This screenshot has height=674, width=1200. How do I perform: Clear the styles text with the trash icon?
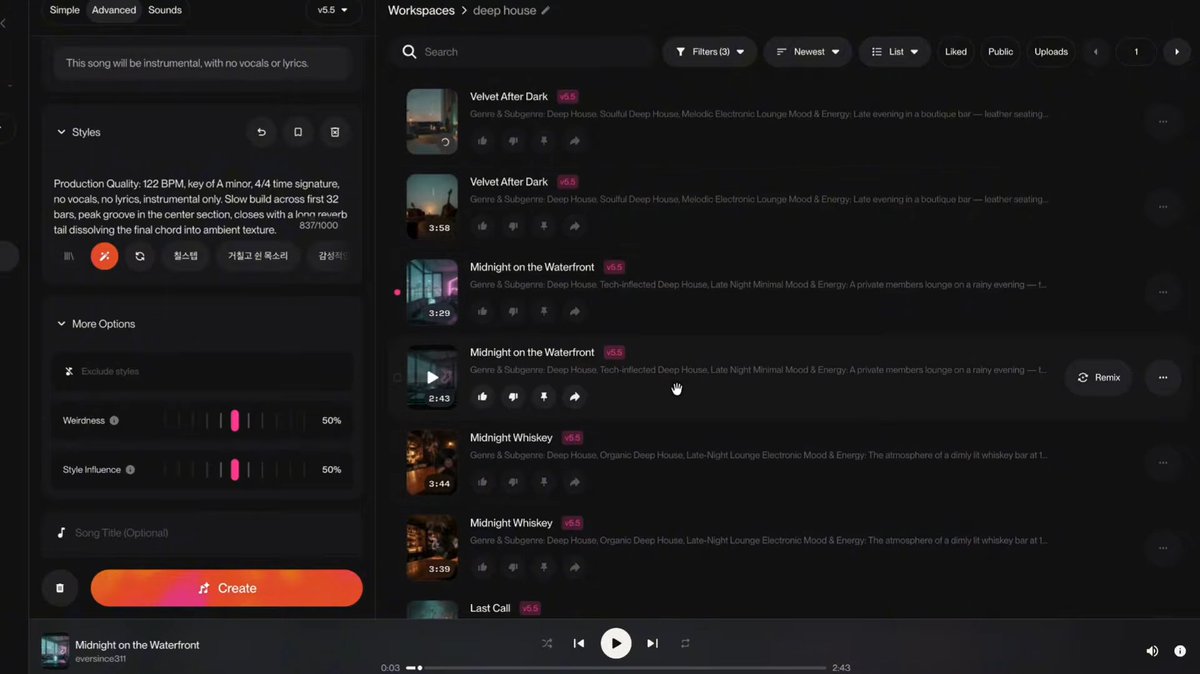point(335,132)
